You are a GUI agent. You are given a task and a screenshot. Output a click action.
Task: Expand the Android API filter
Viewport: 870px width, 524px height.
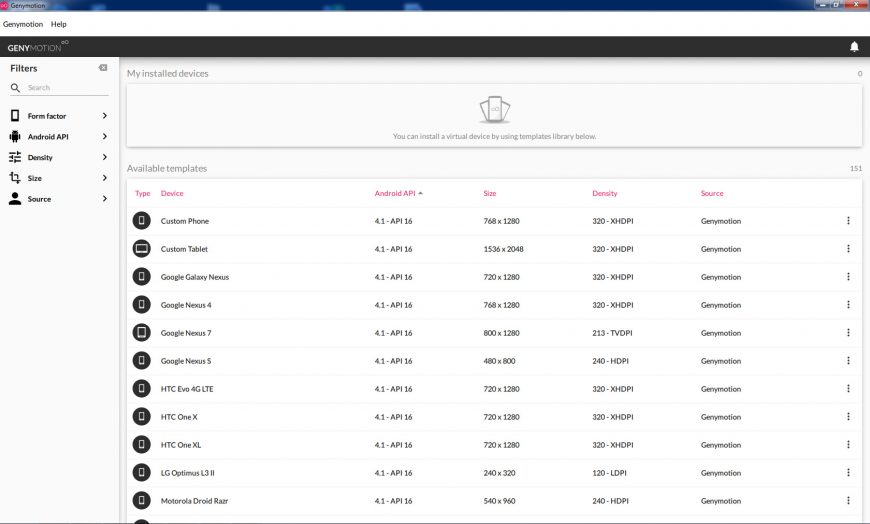[x=58, y=137]
